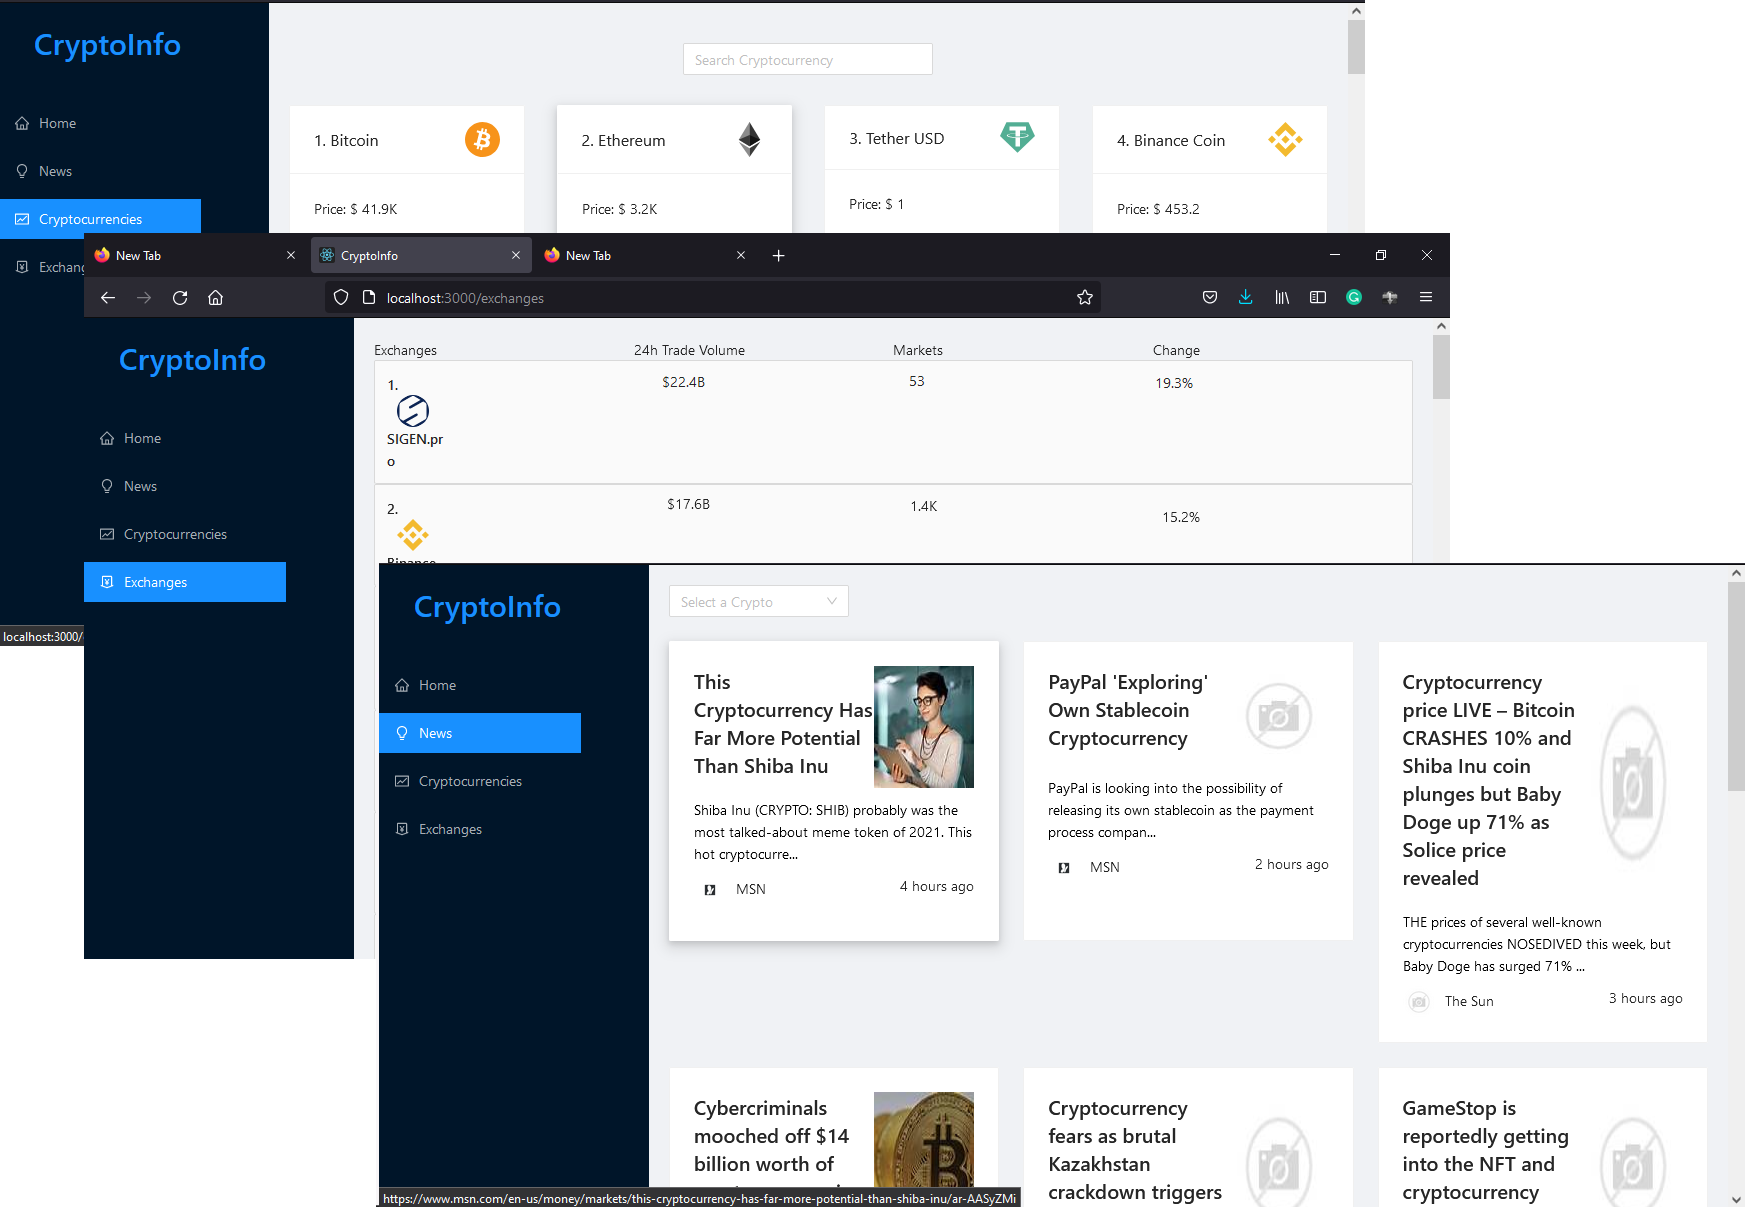This screenshot has height=1216, width=1748.
Task: Click the extension icon next to Grammarly
Action: (x=1390, y=297)
